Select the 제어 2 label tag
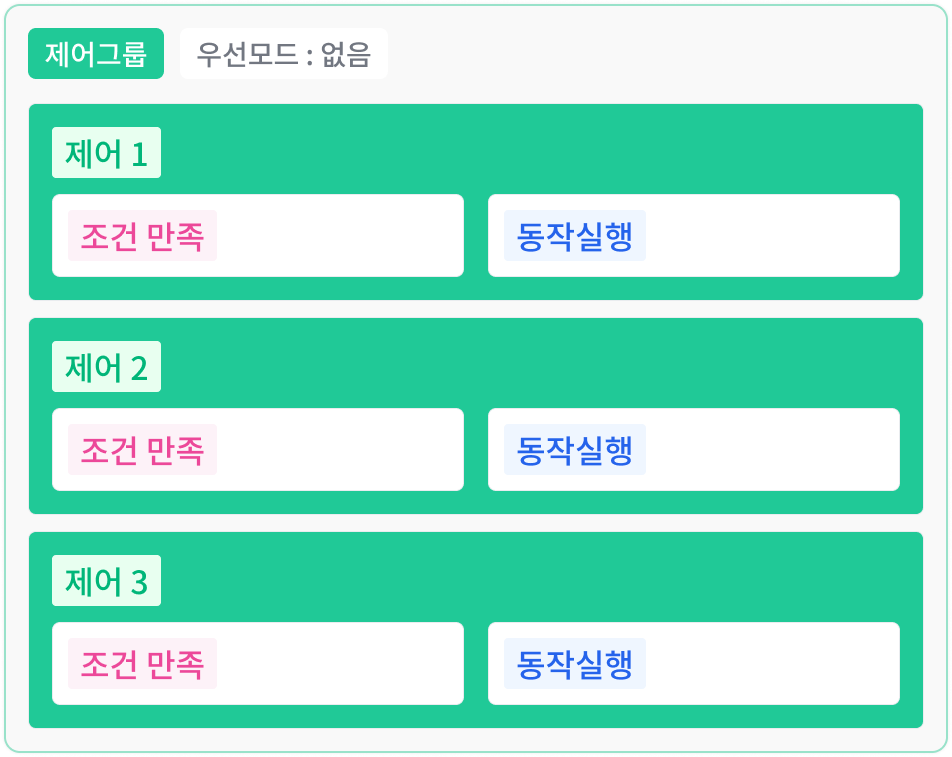This screenshot has height=757, width=952. 106,367
